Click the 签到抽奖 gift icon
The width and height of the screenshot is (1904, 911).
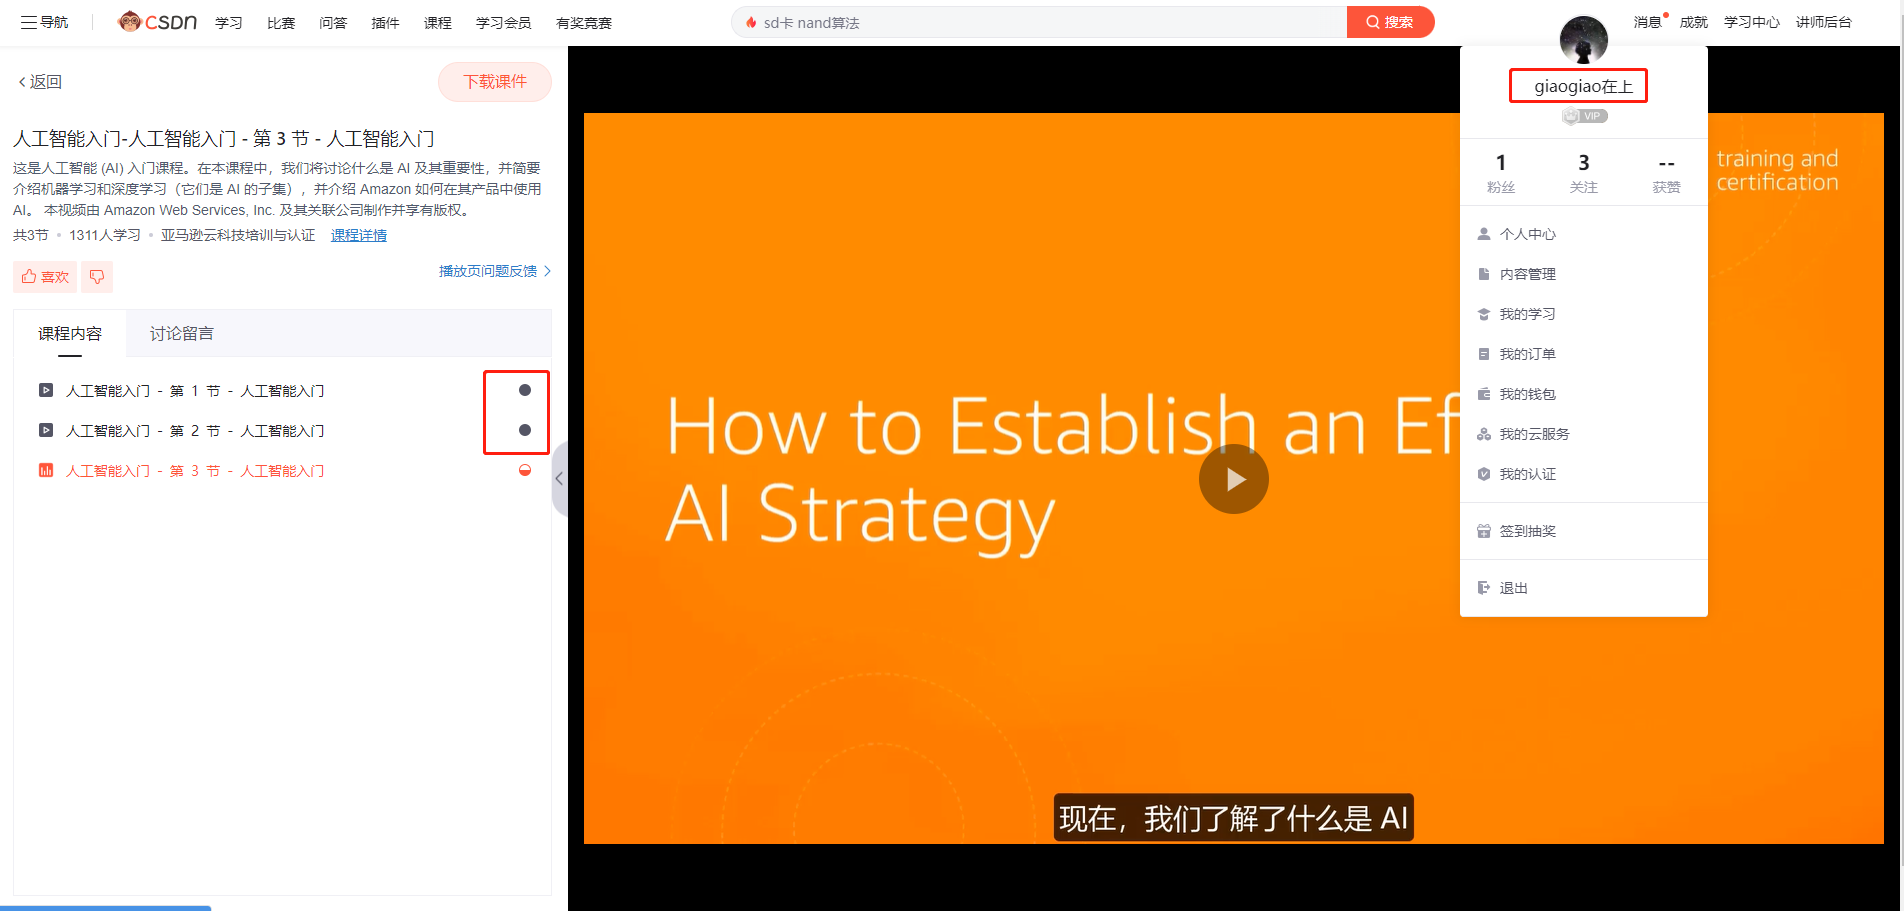click(x=1484, y=531)
